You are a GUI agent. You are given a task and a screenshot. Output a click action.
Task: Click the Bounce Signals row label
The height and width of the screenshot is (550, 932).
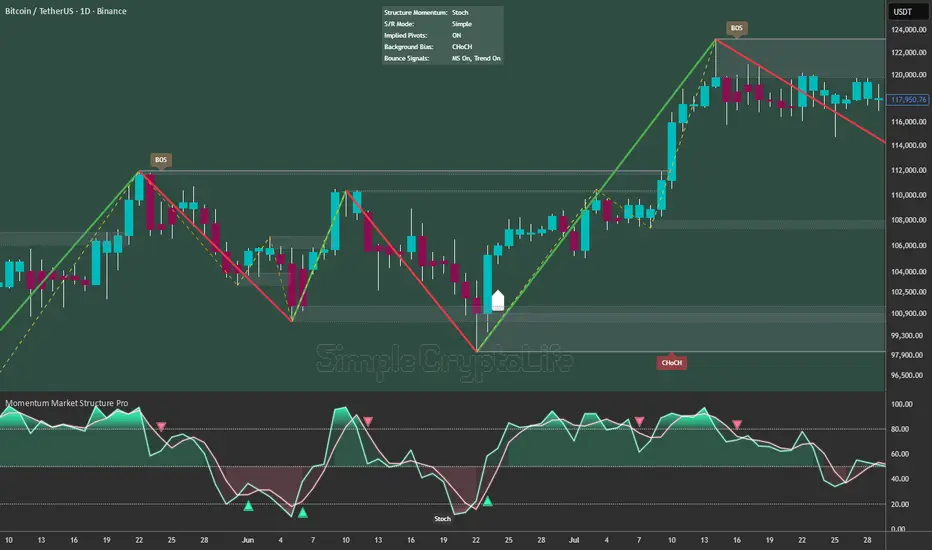[x=407, y=58]
